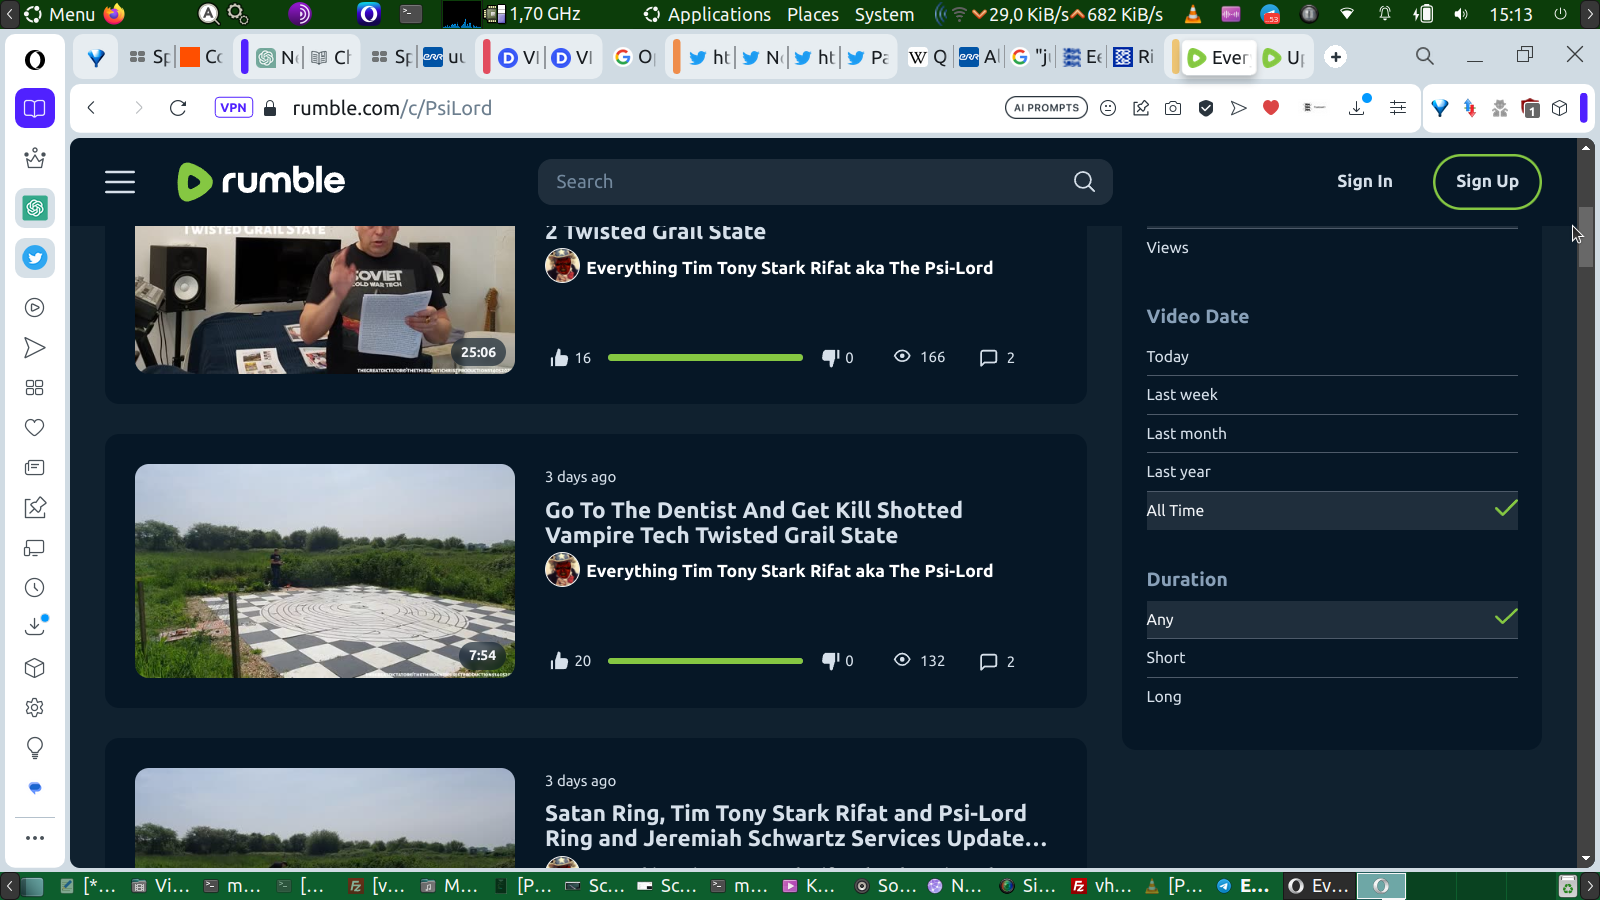The image size is (1600, 900).
Task: Sort results by Views
Action: 1332,248
